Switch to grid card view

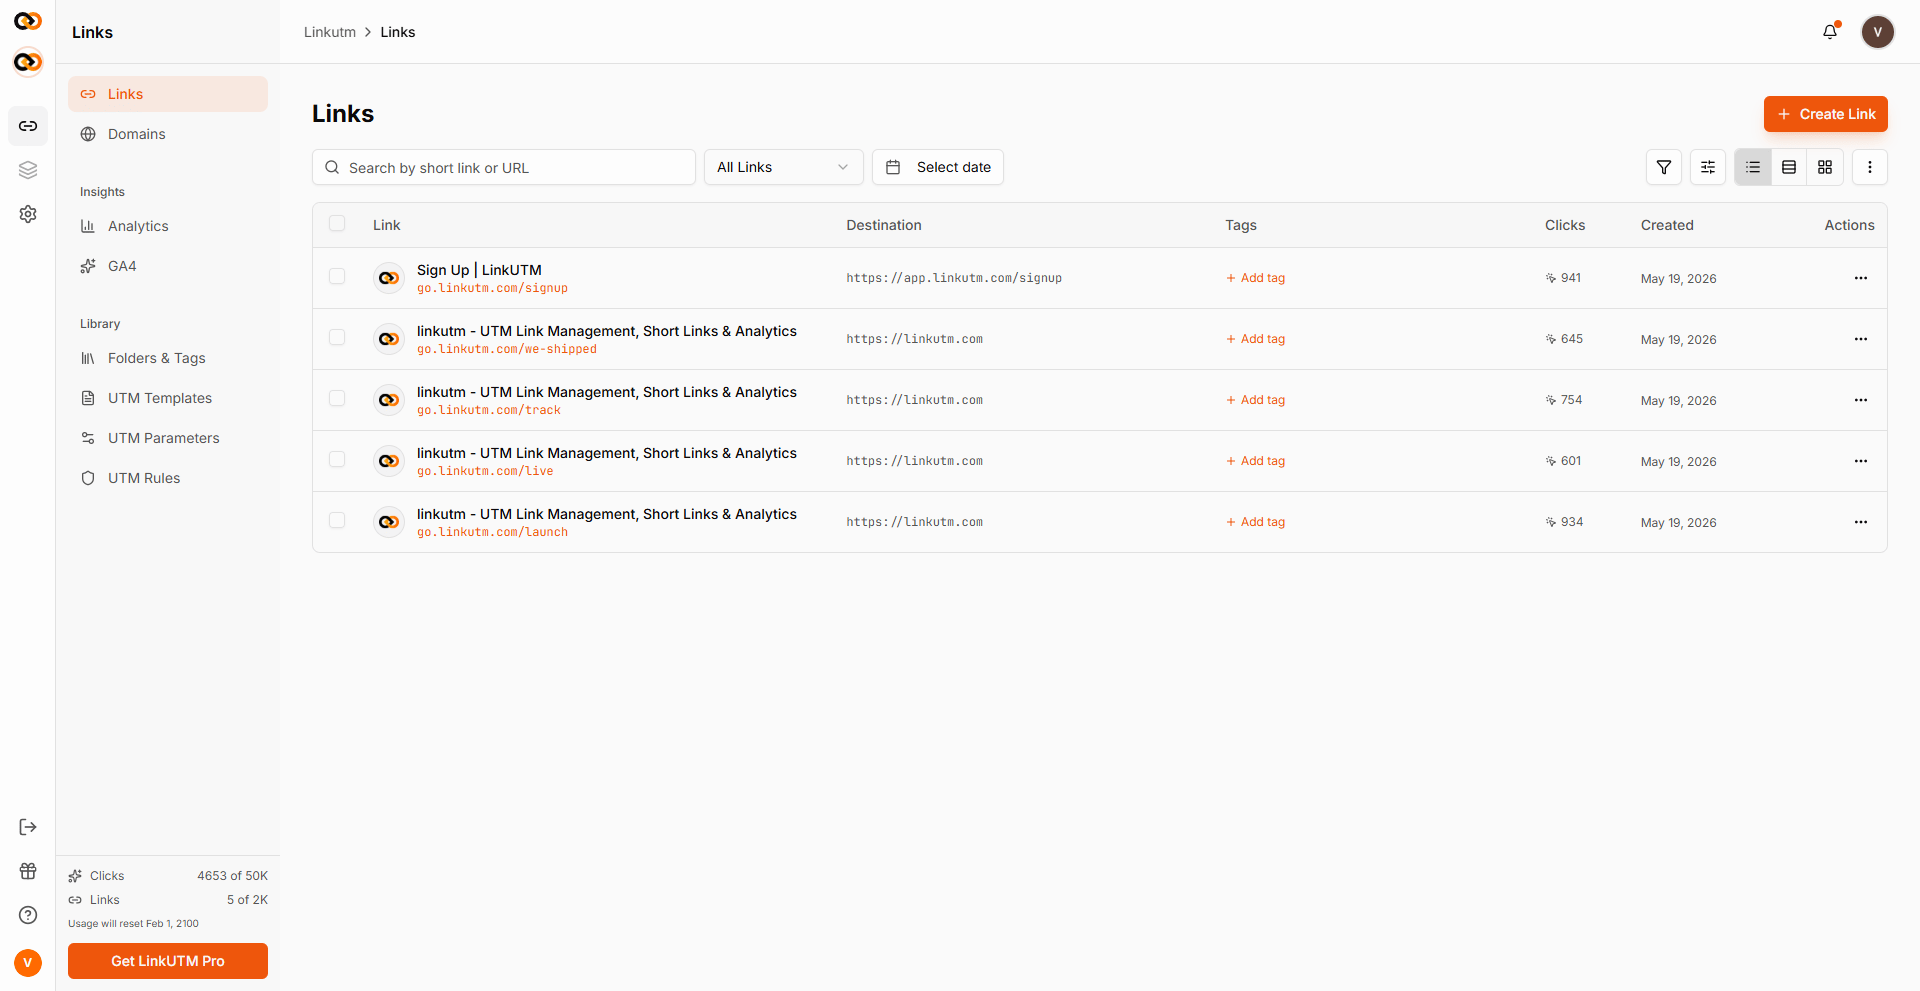pyautogui.click(x=1825, y=167)
